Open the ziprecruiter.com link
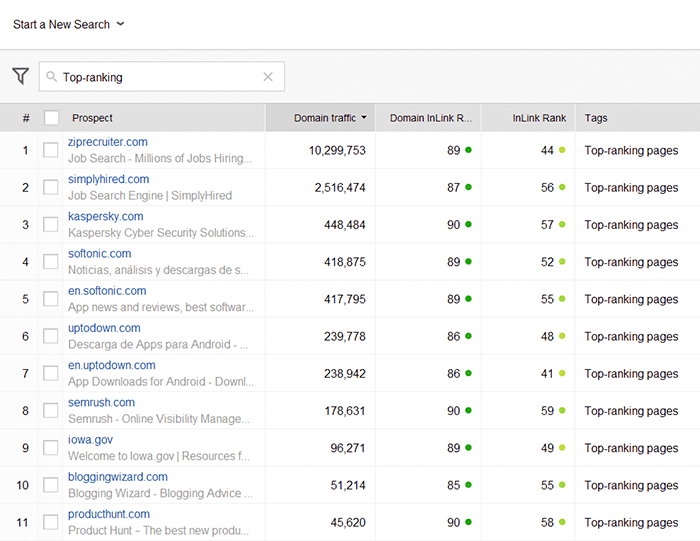Viewport: 700px width, 541px height. (x=108, y=142)
